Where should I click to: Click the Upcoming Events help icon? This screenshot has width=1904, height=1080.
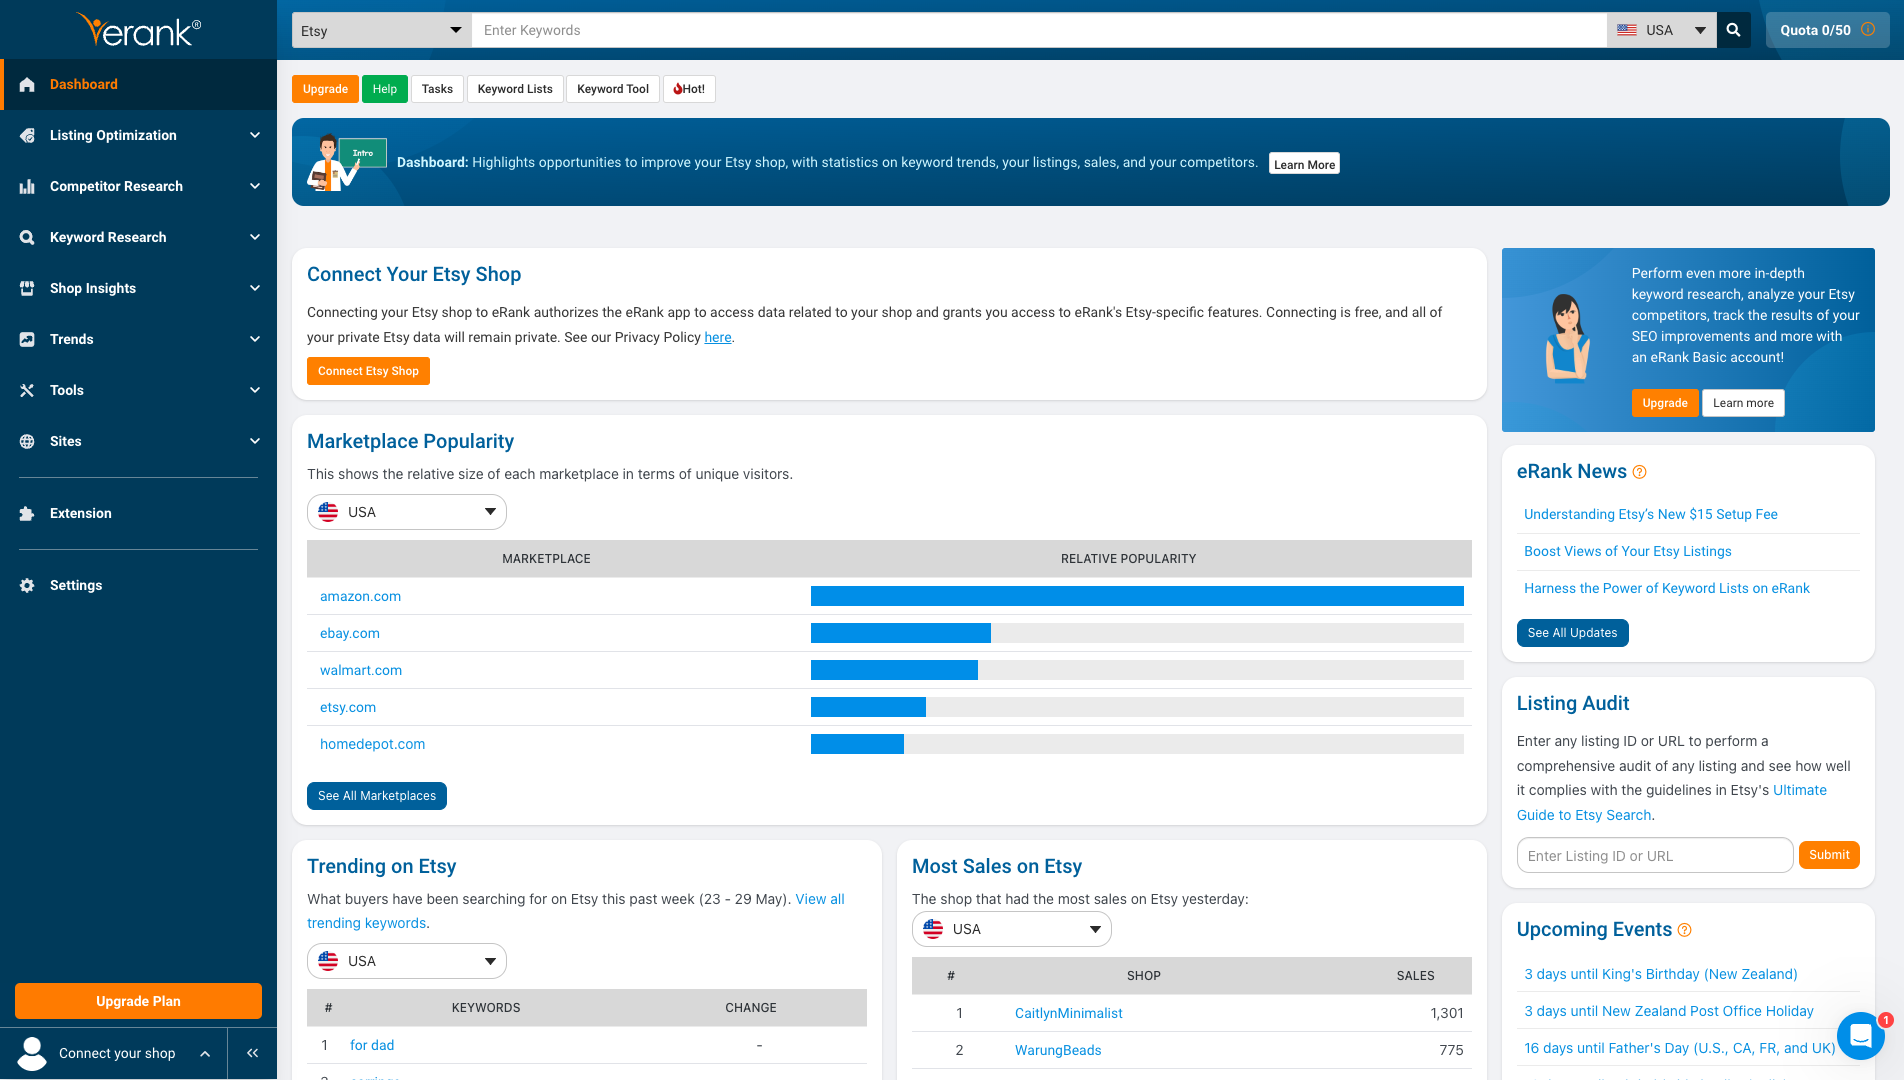[1684, 930]
